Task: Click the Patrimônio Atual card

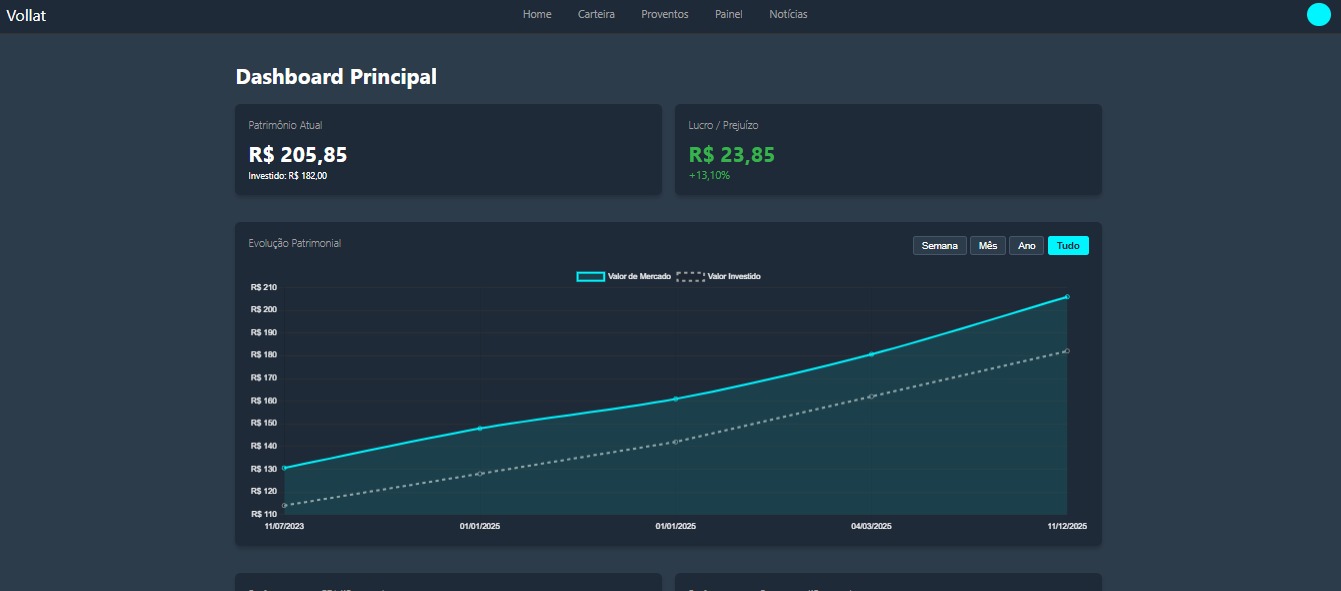Action: point(448,150)
